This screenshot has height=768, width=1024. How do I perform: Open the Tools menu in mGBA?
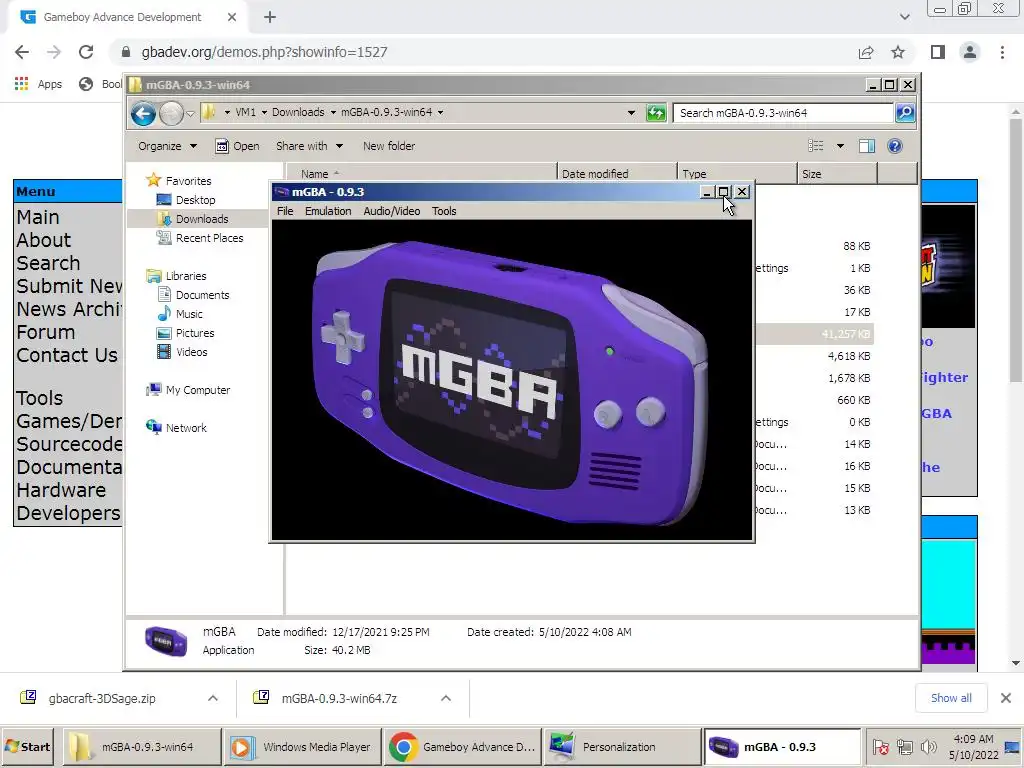(x=444, y=211)
